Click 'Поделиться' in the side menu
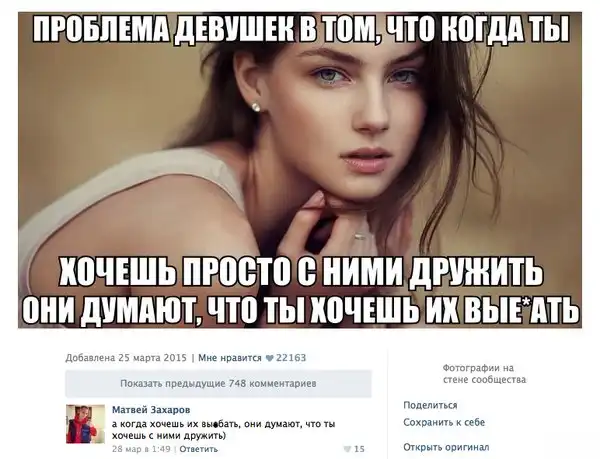The width and height of the screenshot is (600, 459). 430,405
